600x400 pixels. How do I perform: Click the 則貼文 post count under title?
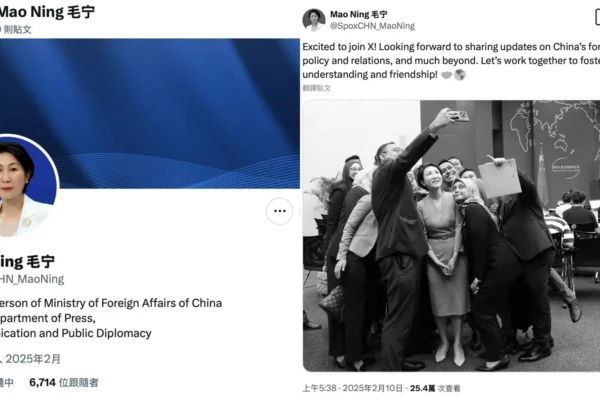click(16, 29)
